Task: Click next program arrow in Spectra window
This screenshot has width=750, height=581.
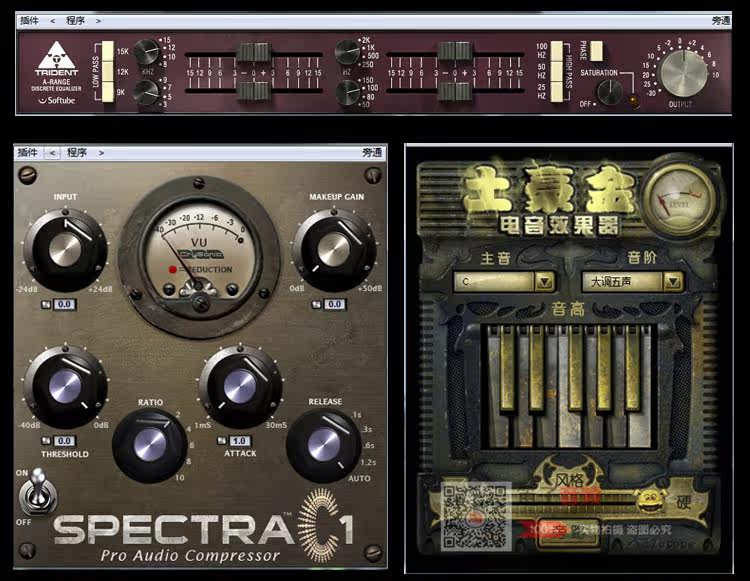Action: [x=101, y=153]
